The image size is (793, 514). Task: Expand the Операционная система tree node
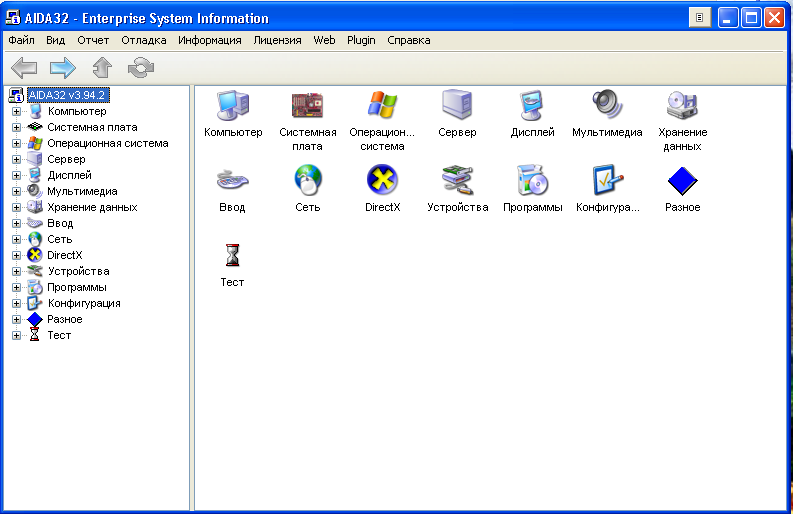[x=16, y=143]
